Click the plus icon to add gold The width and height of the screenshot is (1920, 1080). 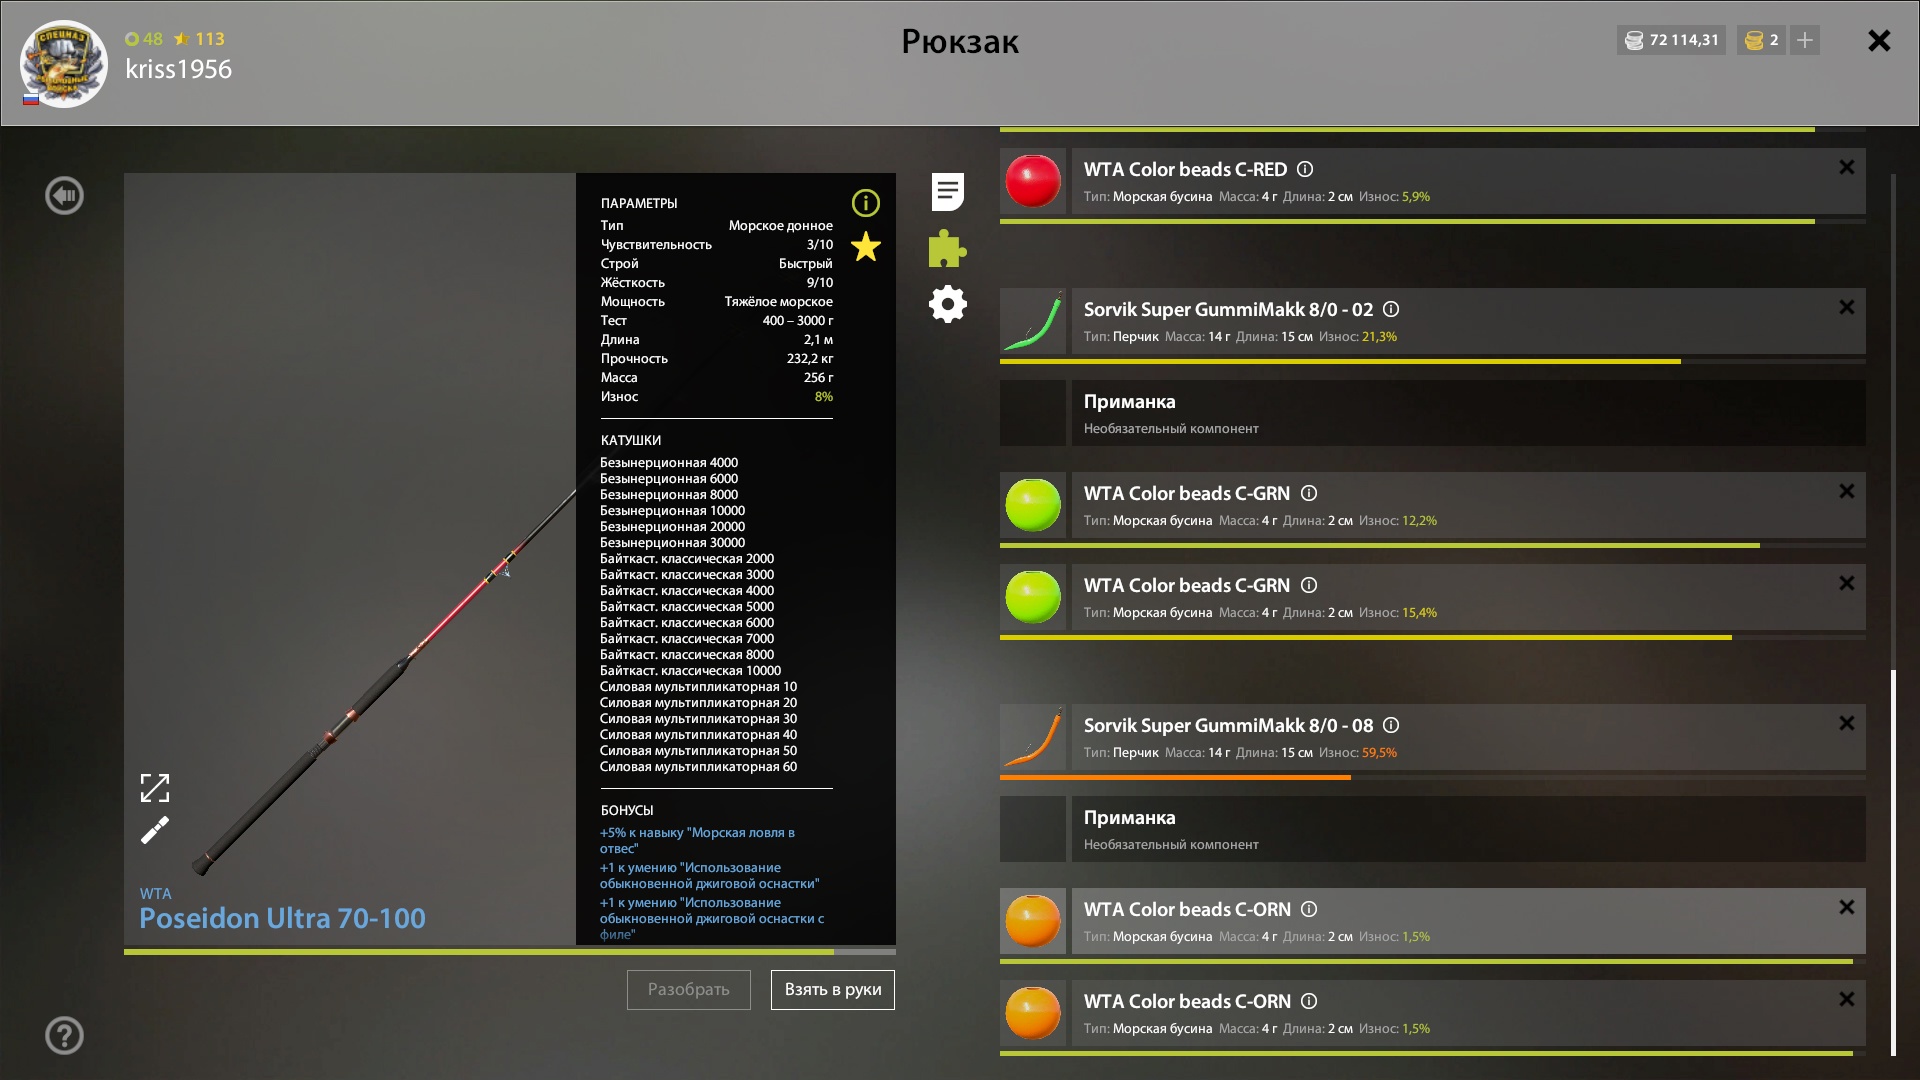(x=1805, y=40)
